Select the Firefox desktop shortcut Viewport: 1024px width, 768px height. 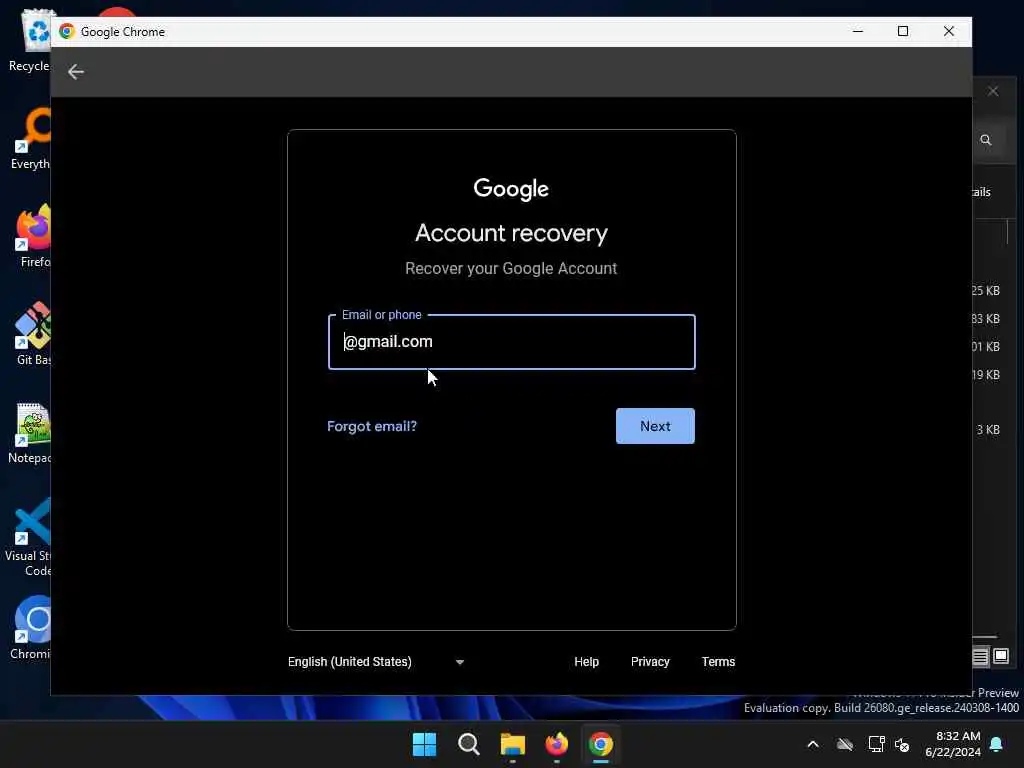coord(33,236)
